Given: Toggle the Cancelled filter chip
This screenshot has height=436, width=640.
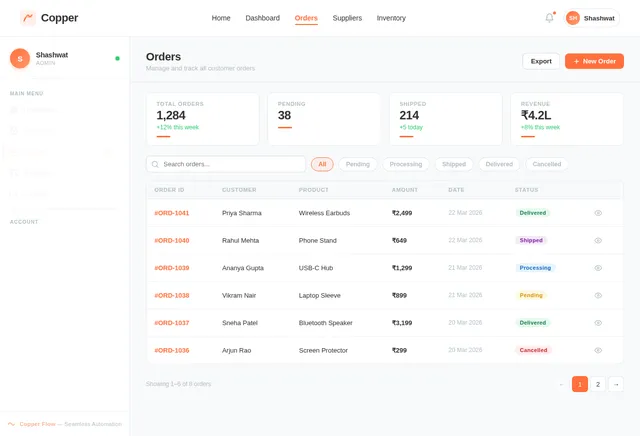Looking at the screenshot, I should coord(547,164).
